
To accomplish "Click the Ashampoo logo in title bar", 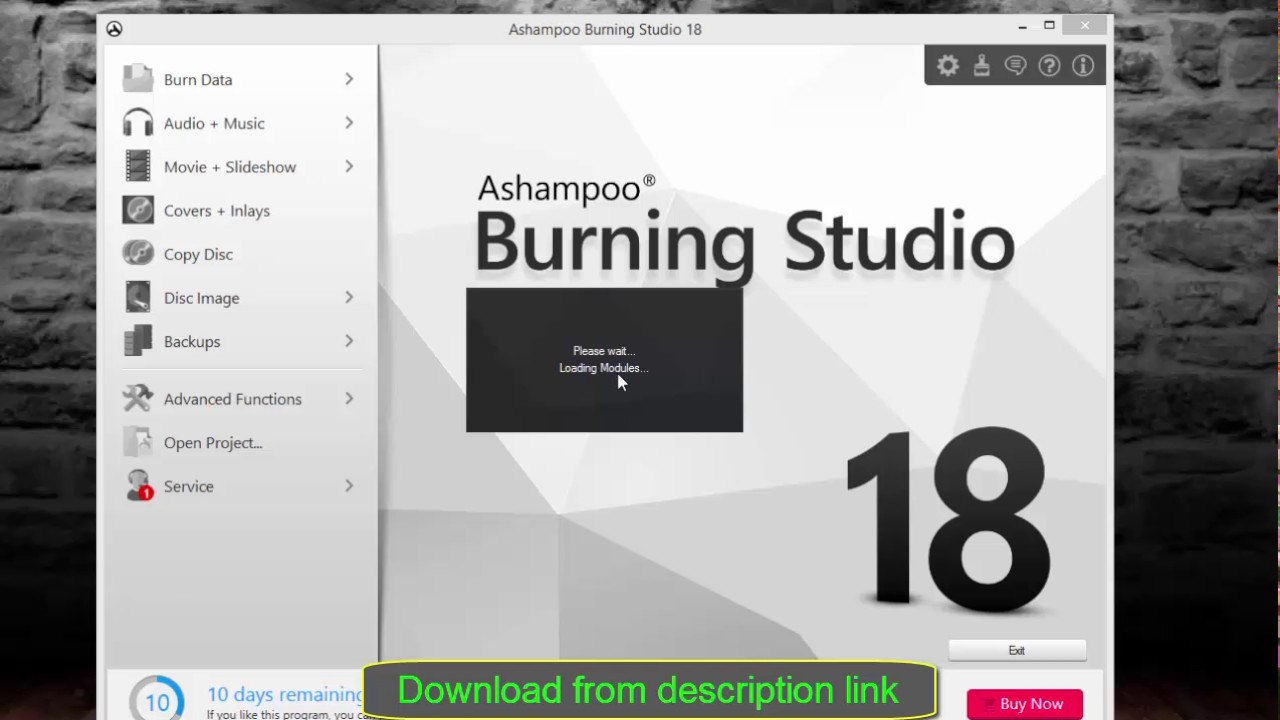I will [x=114, y=29].
